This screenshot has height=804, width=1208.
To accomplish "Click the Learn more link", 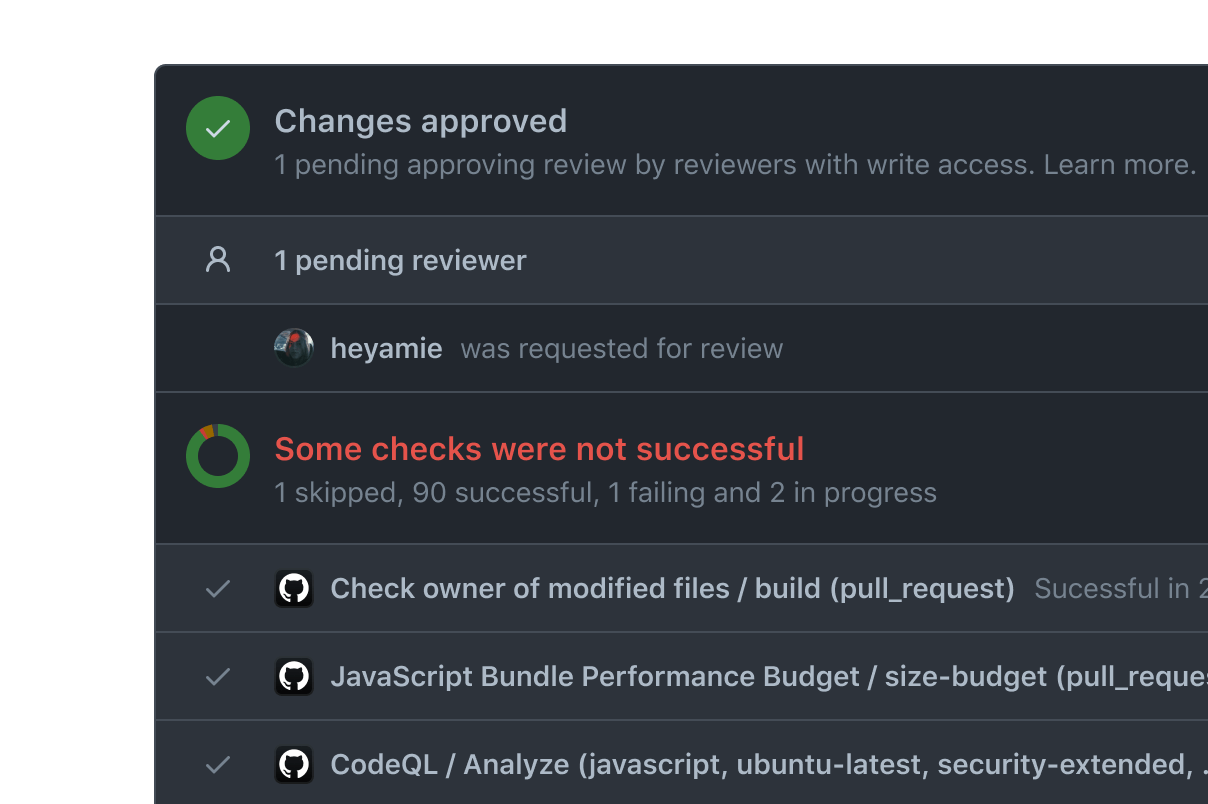I will click(1119, 165).
